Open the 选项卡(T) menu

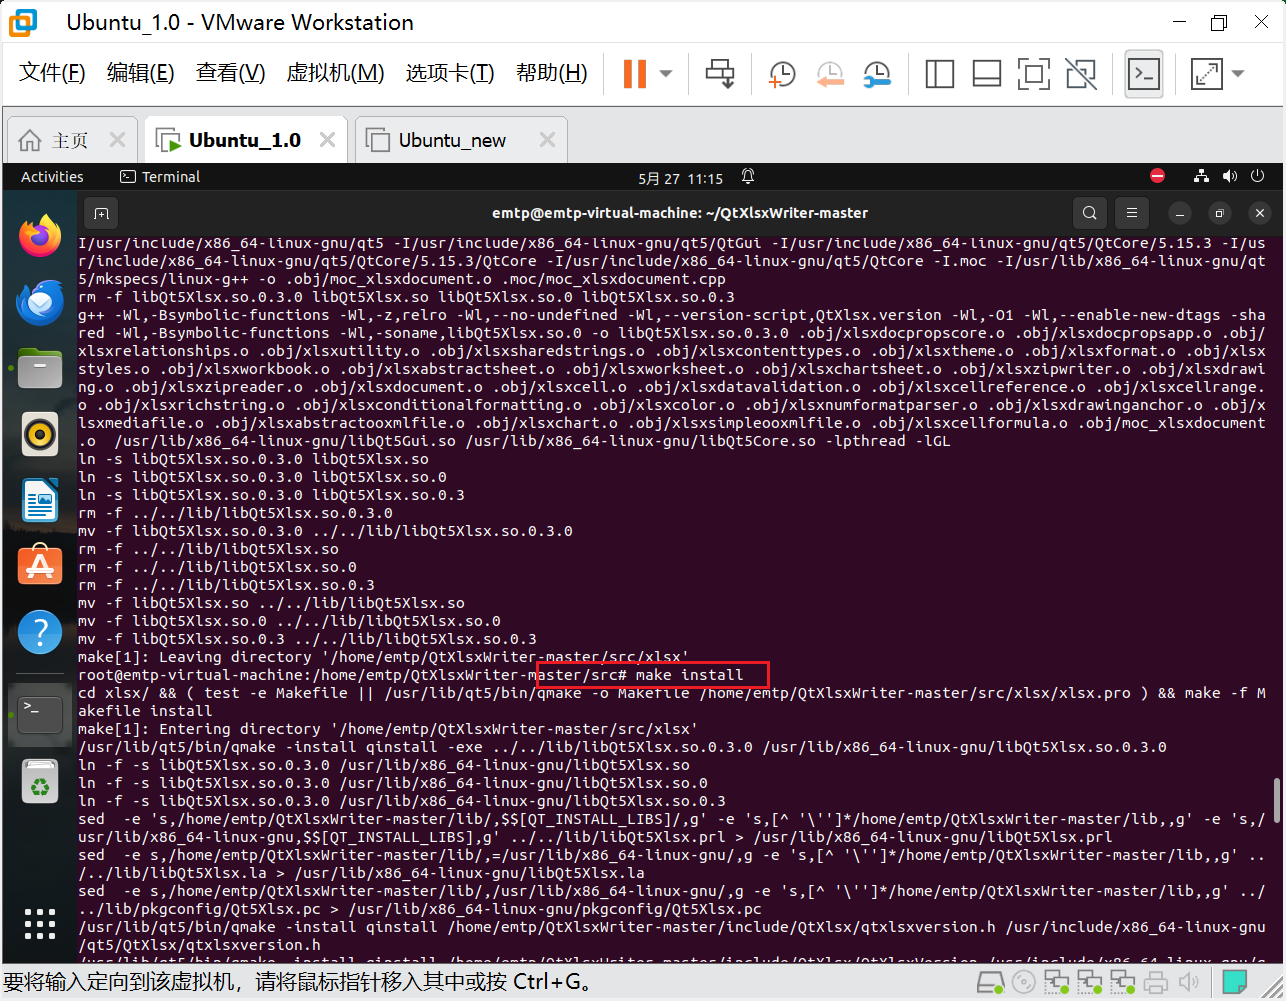[450, 73]
